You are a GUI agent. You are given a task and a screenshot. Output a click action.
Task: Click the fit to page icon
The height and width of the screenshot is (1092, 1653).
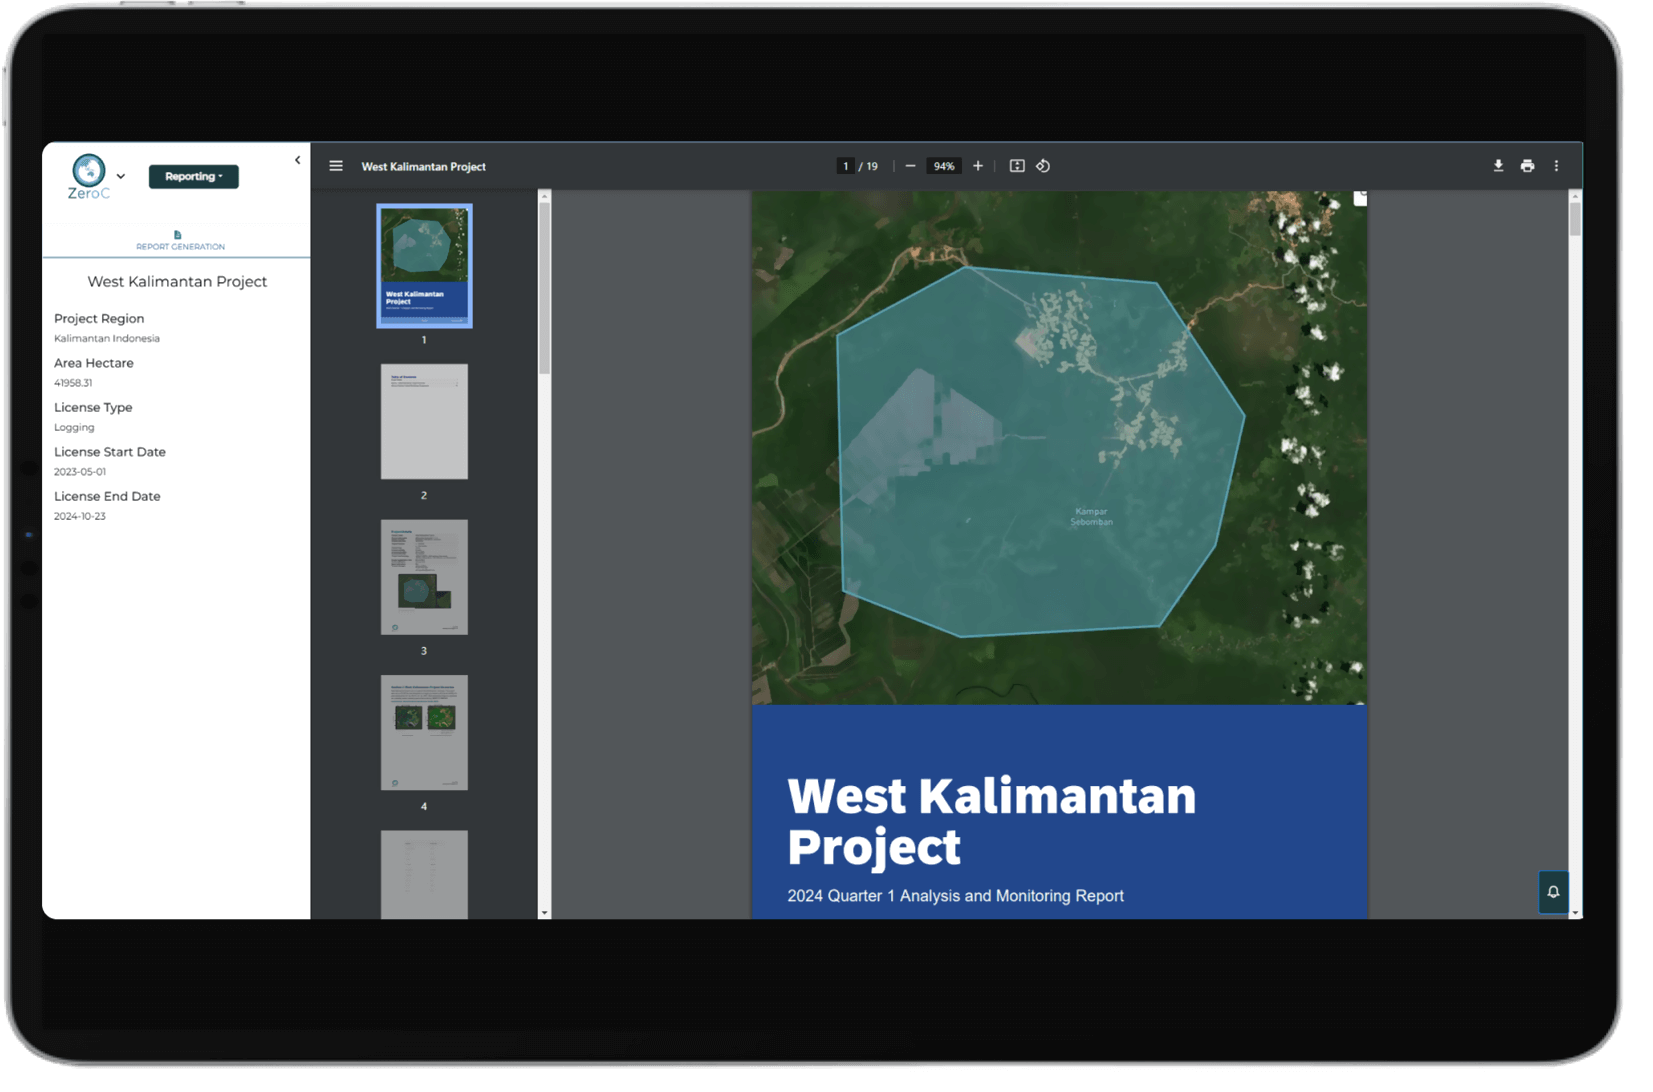point(1017,166)
